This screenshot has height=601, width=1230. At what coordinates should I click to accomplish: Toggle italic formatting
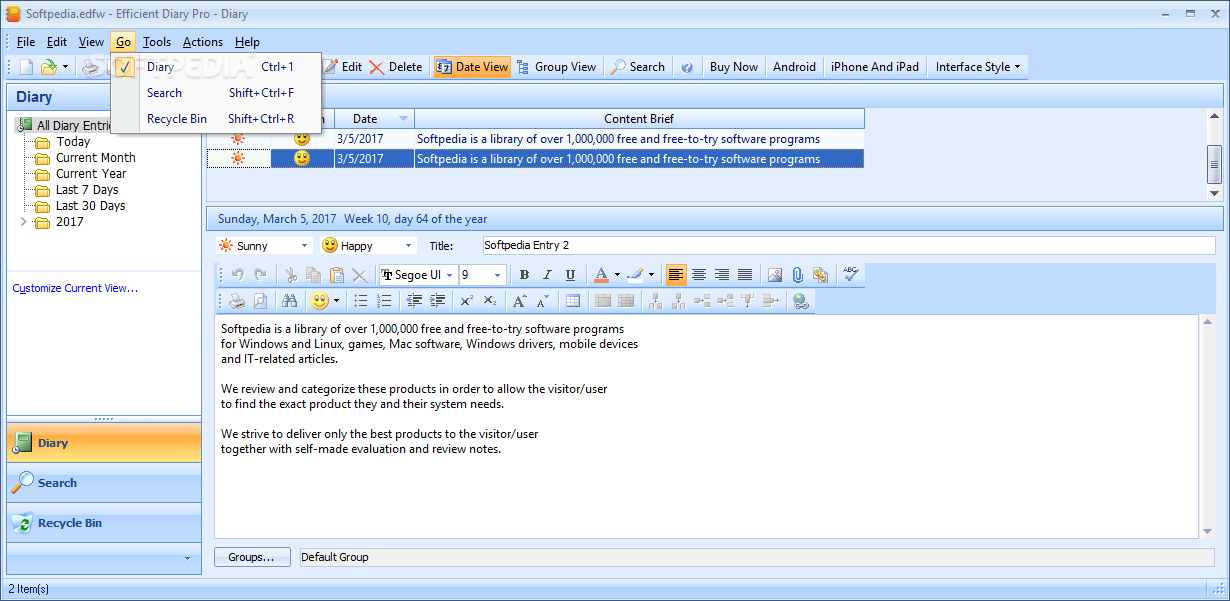tap(548, 275)
